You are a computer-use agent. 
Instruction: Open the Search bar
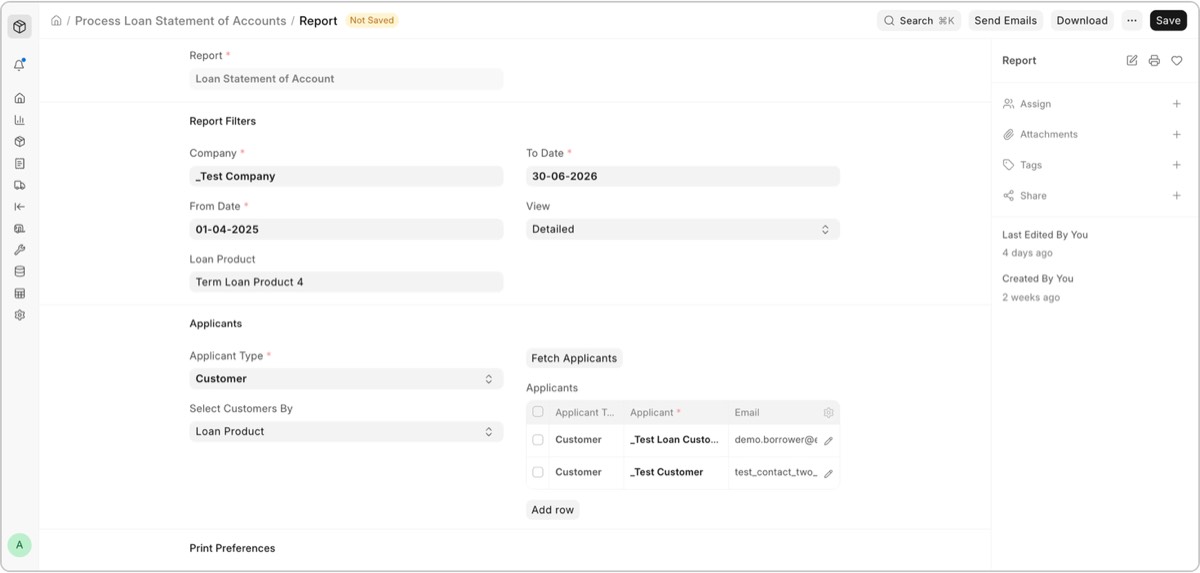click(919, 20)
